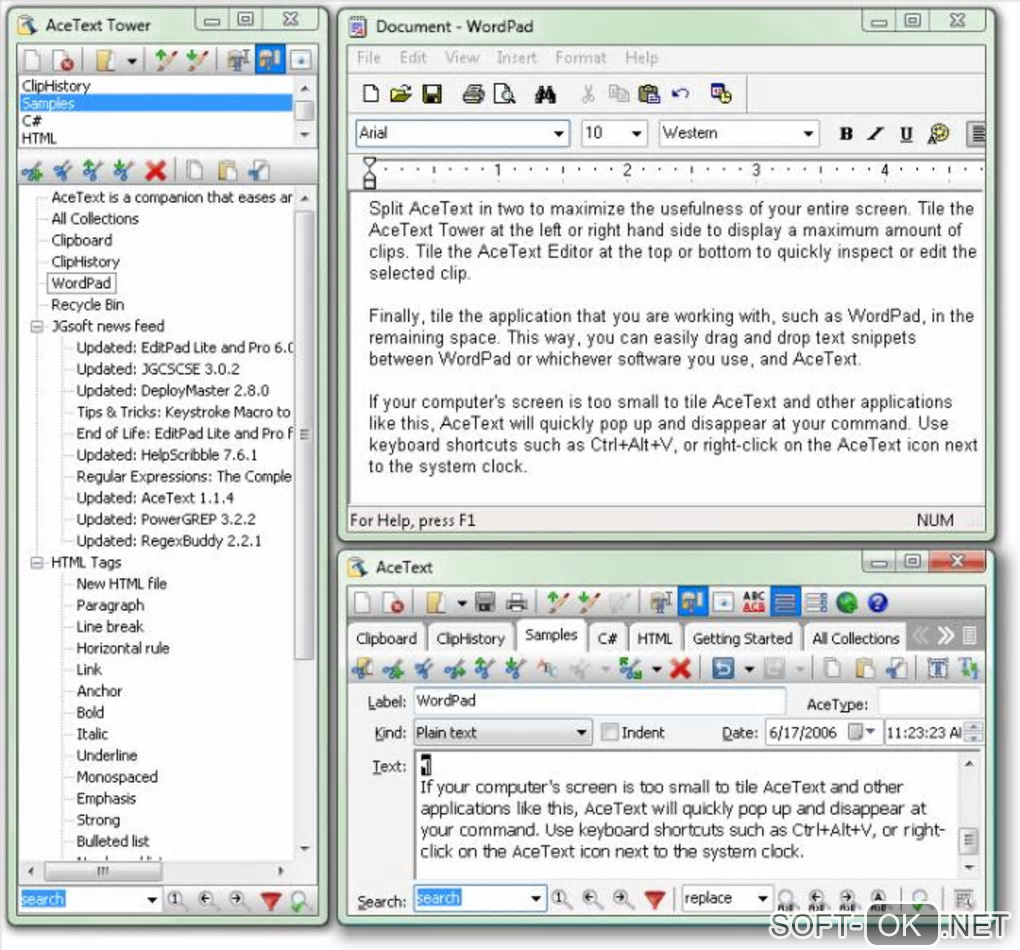Select the Samples collection in AceText Tower list
1020x950 pixels.
(155, 103)
